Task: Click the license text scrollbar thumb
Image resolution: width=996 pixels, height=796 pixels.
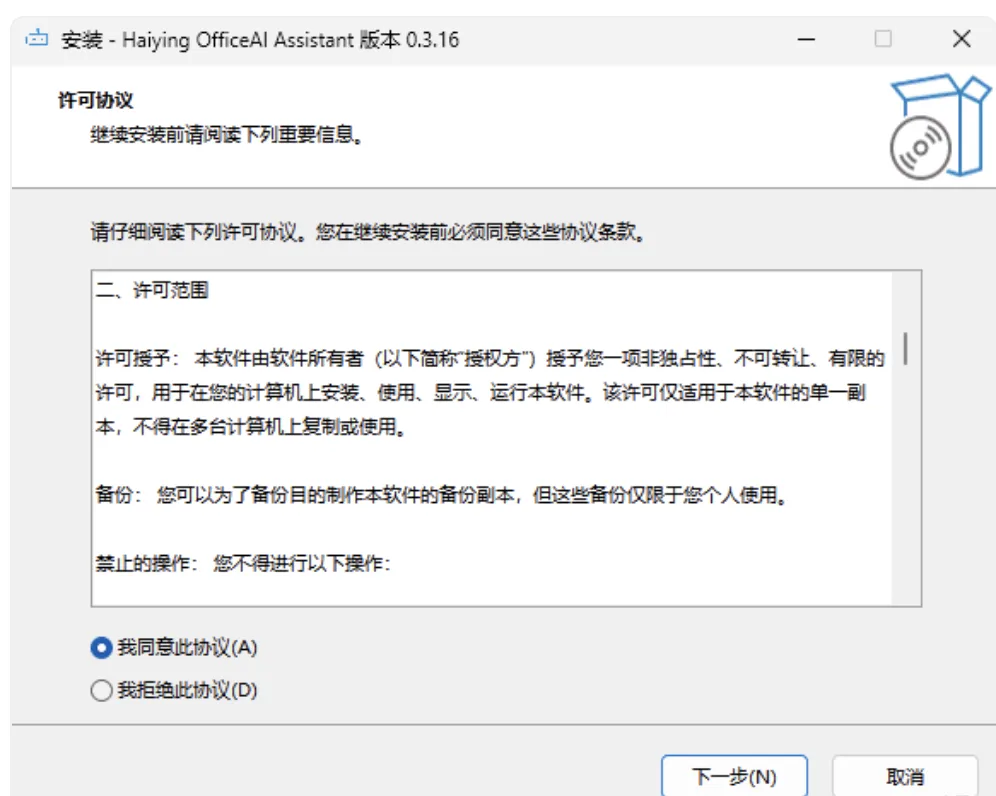Action: coord(905,349)
